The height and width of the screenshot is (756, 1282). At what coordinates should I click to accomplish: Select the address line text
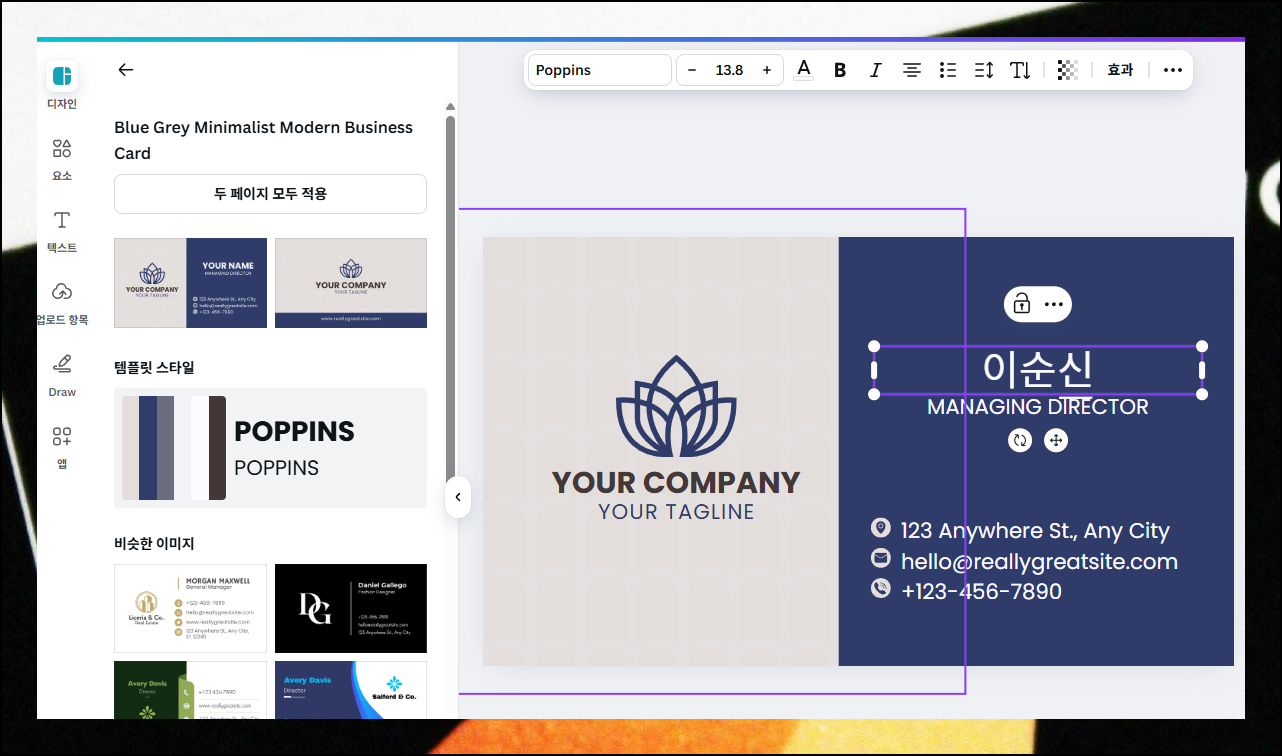click(x=1035, y=531)
